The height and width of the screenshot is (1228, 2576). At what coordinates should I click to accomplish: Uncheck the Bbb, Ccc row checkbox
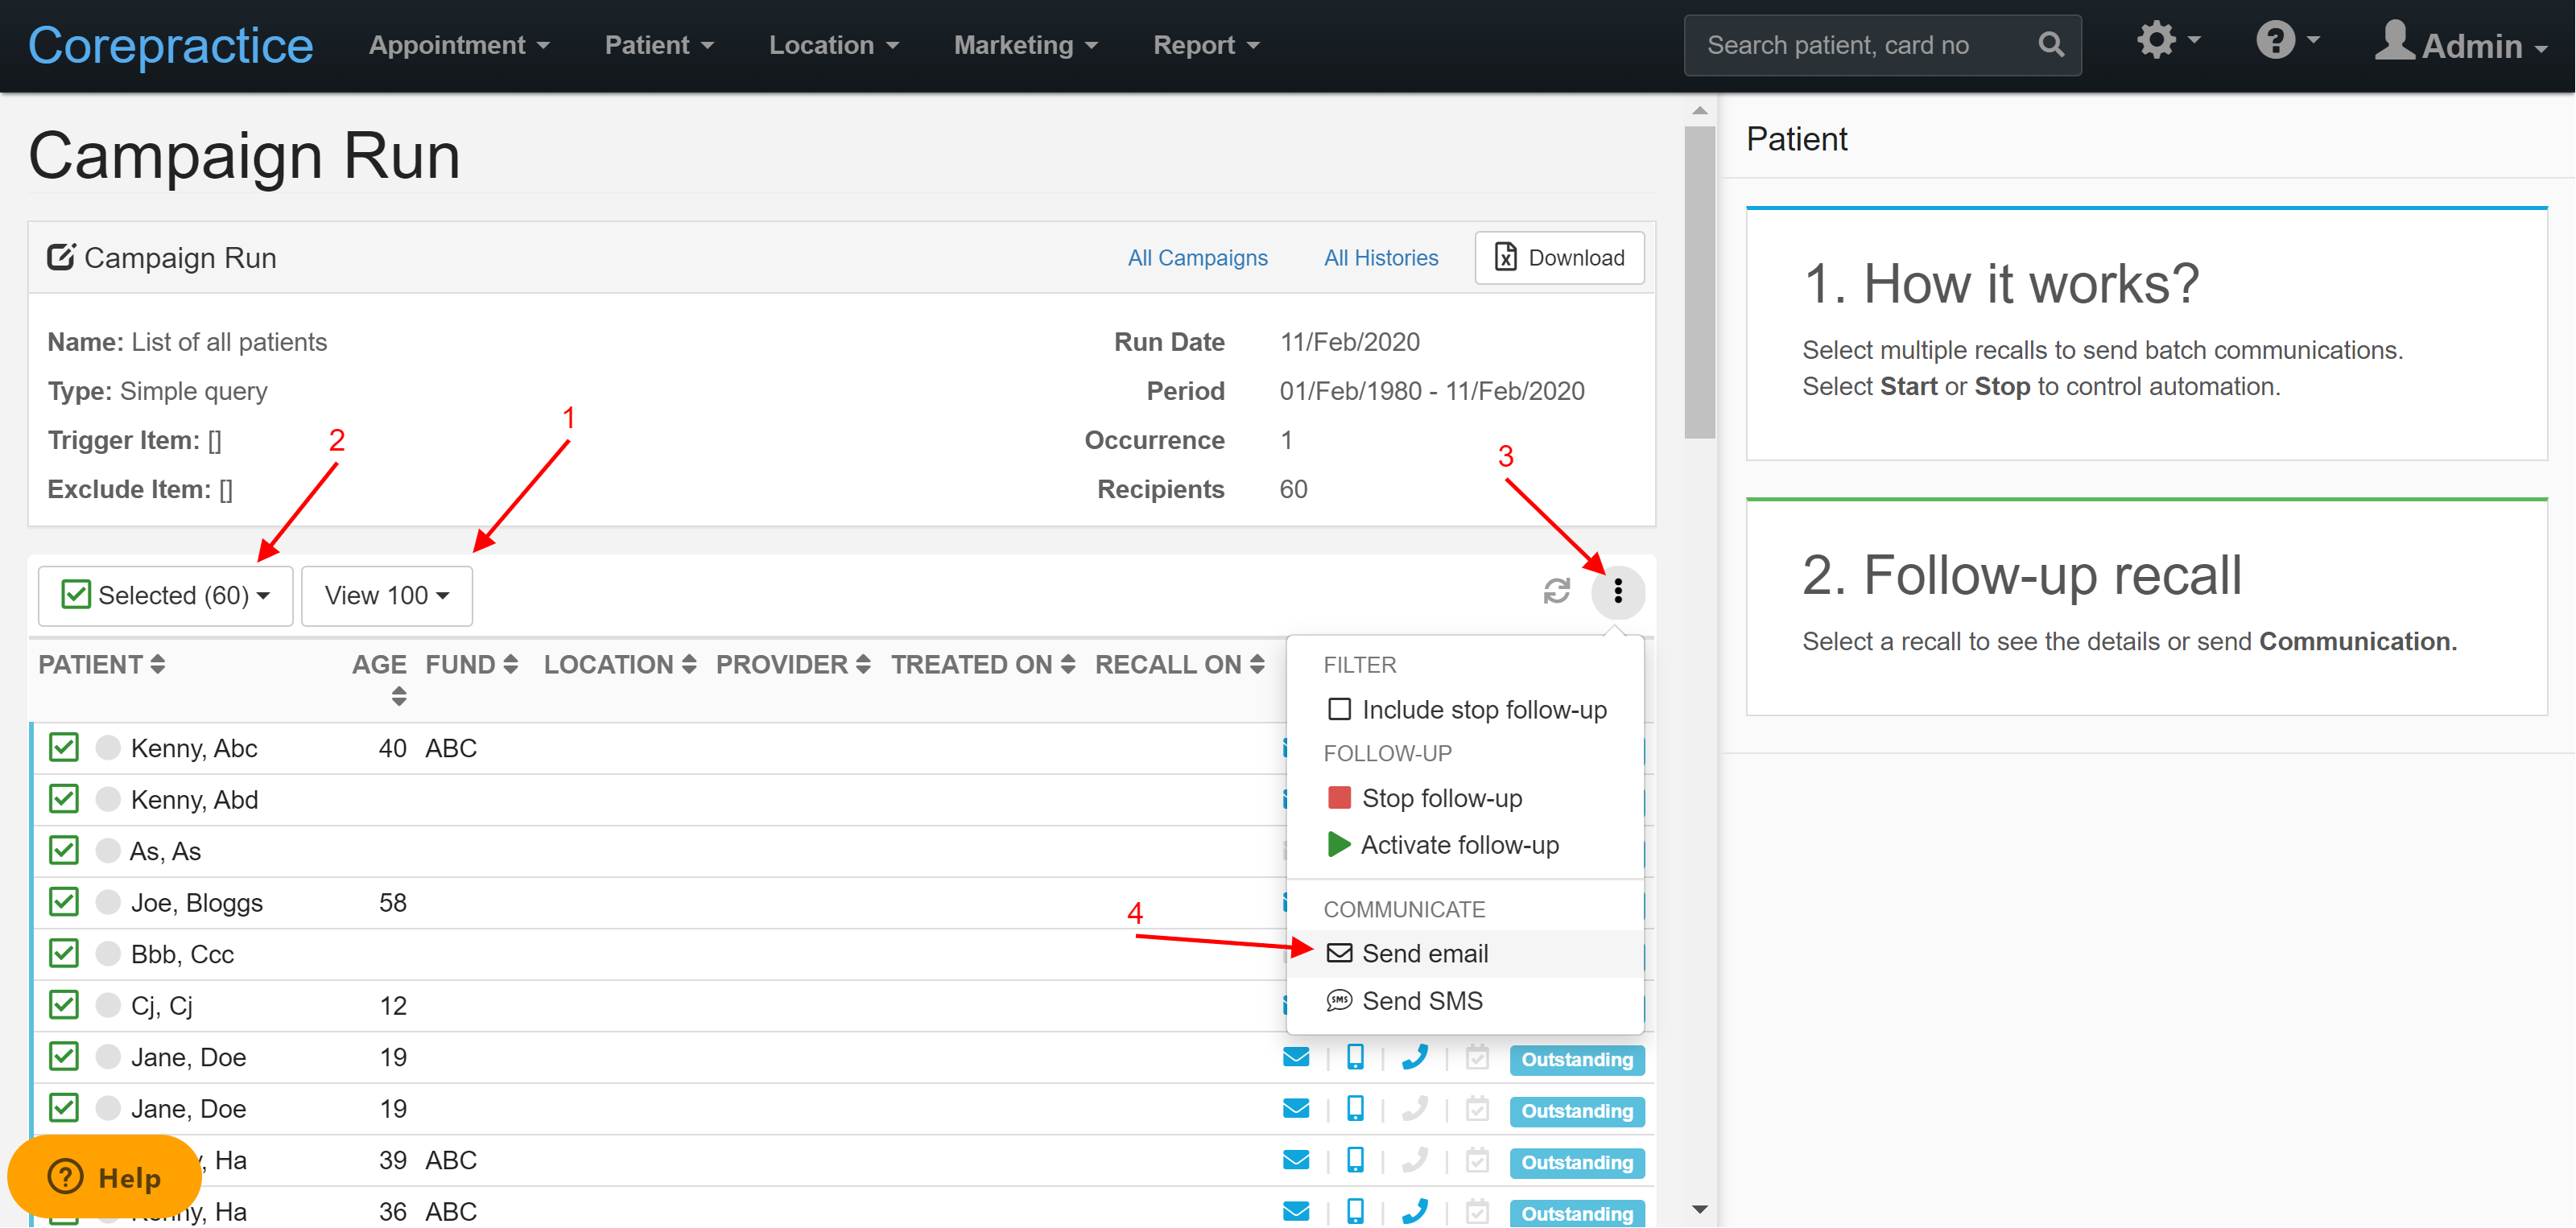[x=64, y=954]
